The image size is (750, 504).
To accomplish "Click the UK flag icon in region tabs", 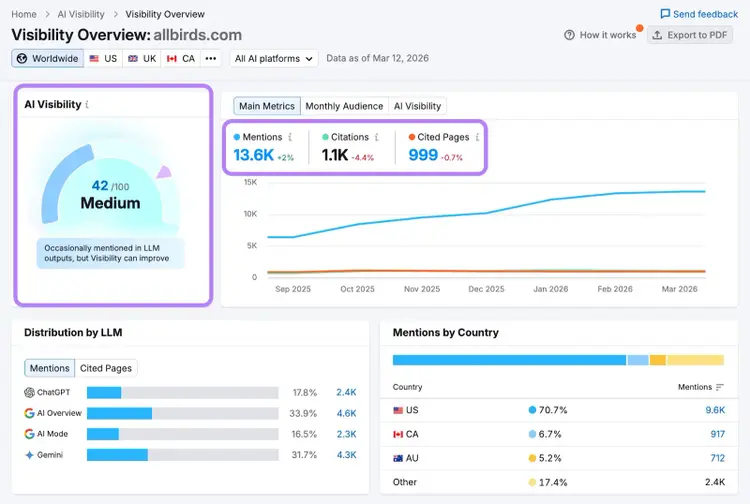I will coord(133,58).
